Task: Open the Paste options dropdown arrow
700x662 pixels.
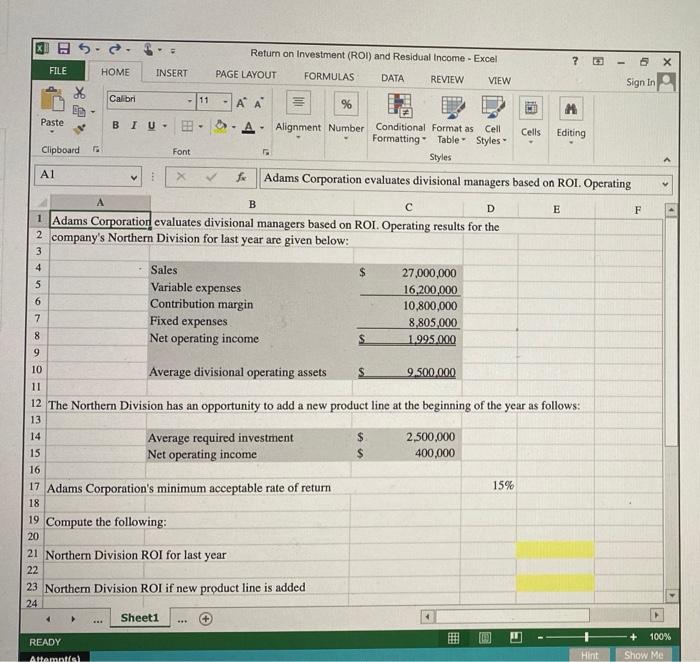Action: [52, 132]
